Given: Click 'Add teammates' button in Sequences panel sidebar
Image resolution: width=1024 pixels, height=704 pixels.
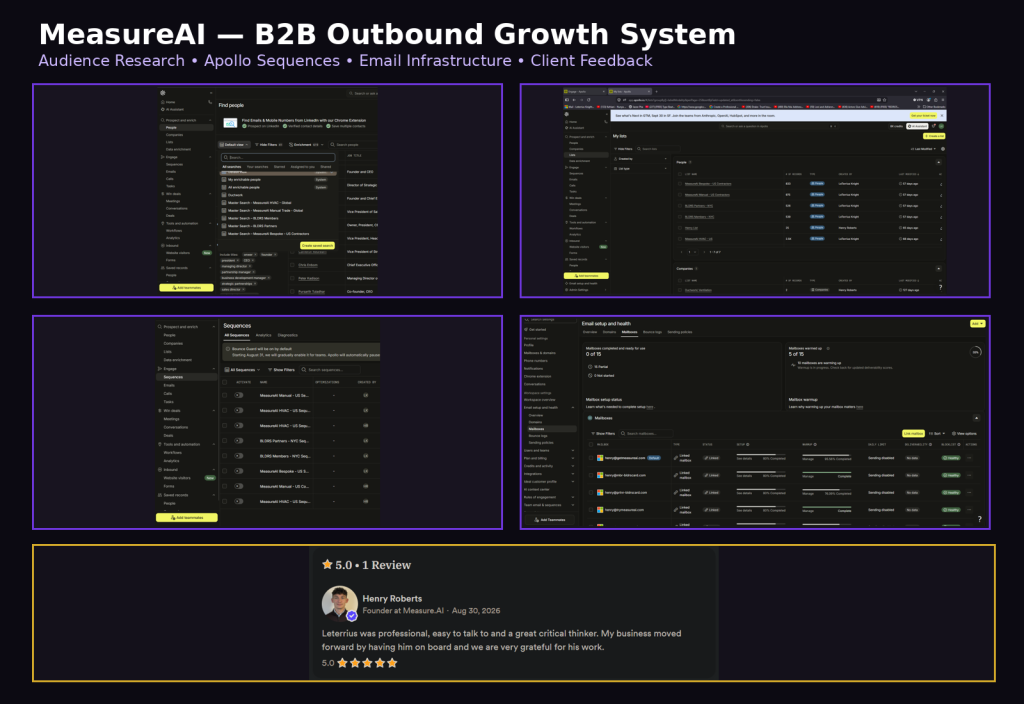Looking at the screenshot, I should (187, 517).
